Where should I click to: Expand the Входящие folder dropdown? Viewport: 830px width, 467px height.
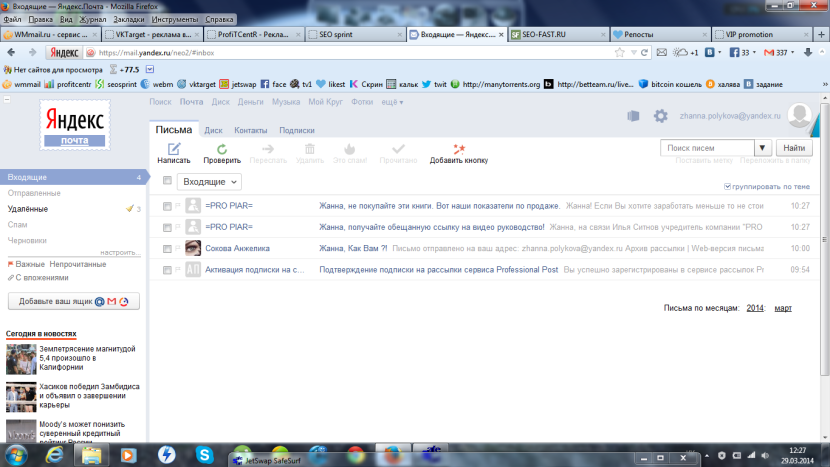tap(209, 181)
